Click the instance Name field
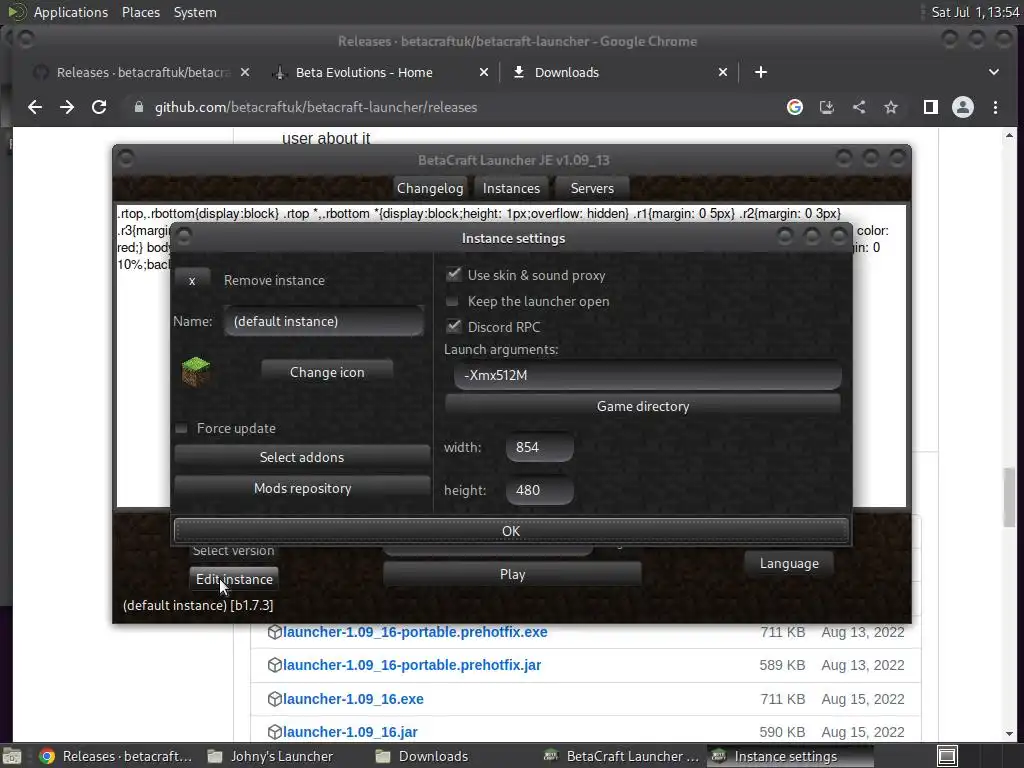This screenshot has height=768, width=1024. [324, 321]
